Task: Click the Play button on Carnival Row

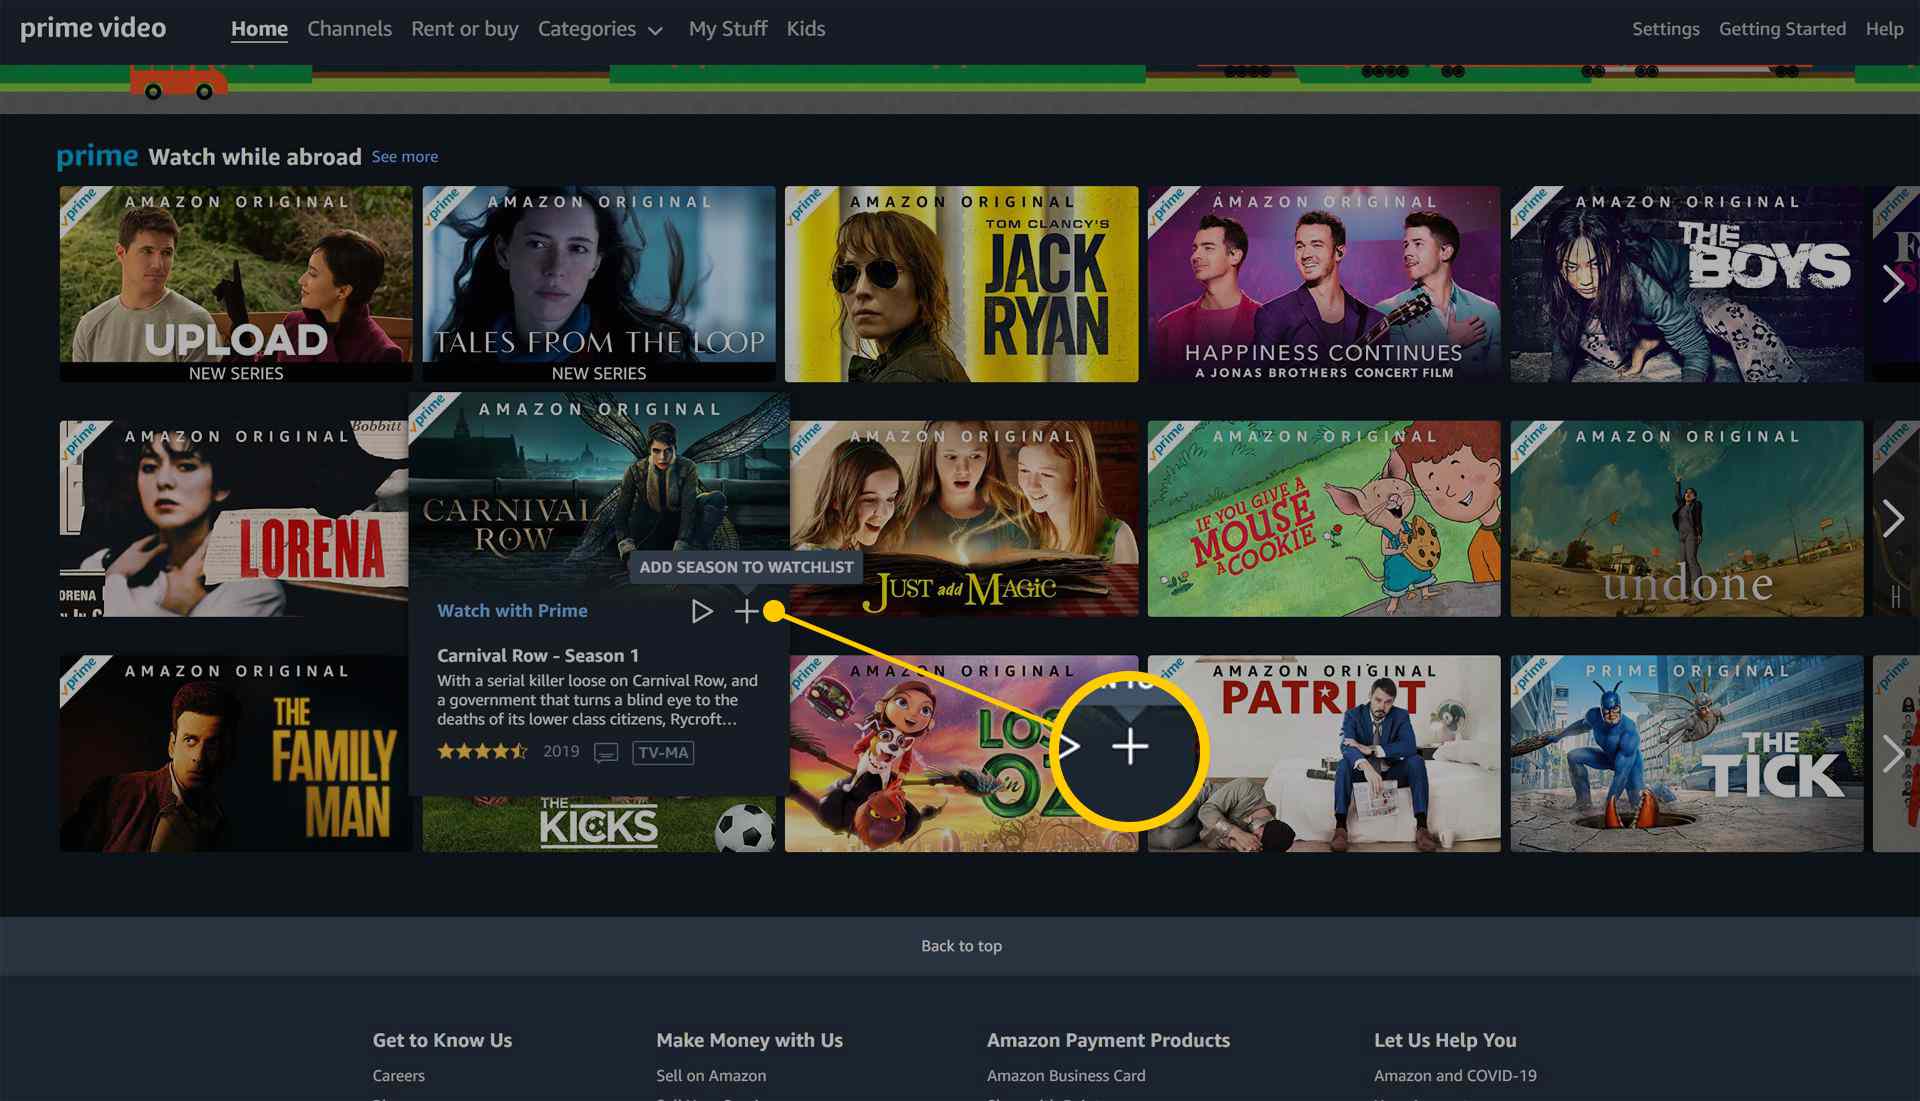Action: pyautogui.click(x=700, y=610)
